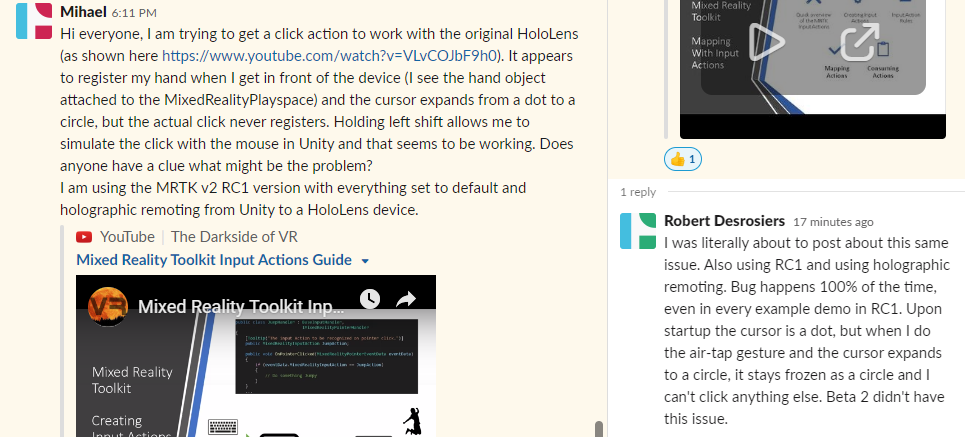
Task: Open the youtube.com/watch?v=VLvCOJbF9h0 link
Action: point(329,56)
